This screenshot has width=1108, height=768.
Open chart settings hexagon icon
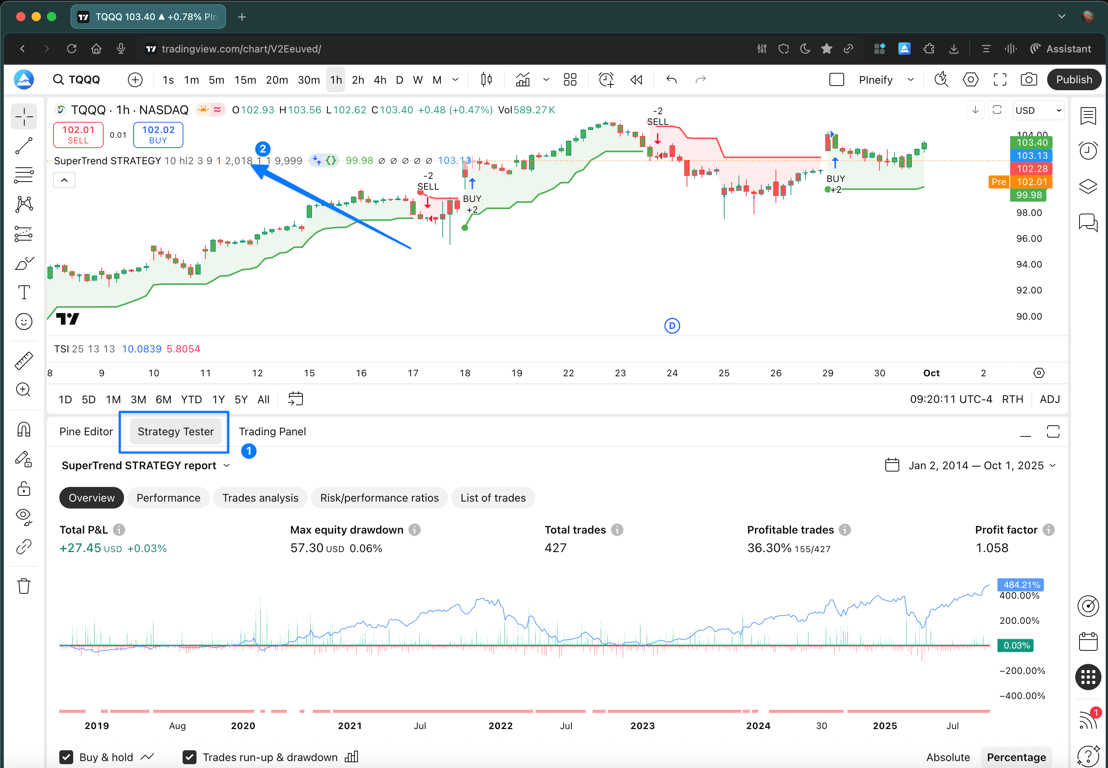[971, 80]
